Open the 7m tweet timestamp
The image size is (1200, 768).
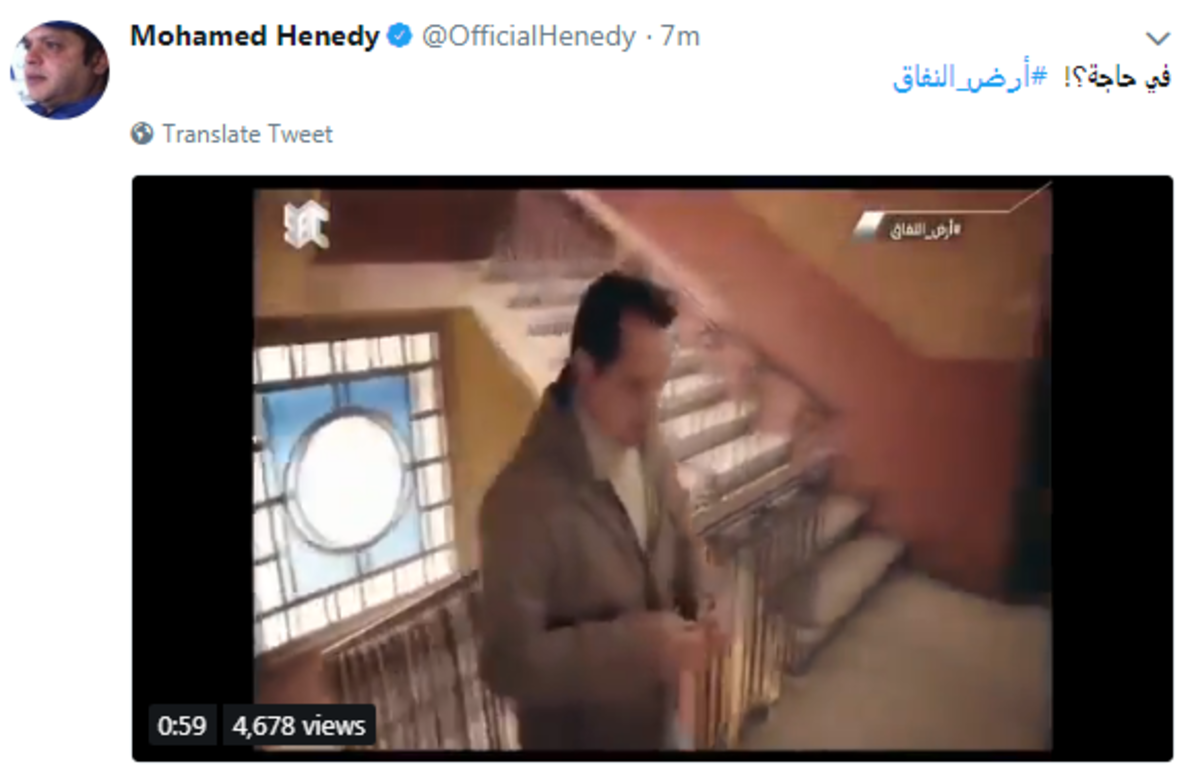point(681,37)
